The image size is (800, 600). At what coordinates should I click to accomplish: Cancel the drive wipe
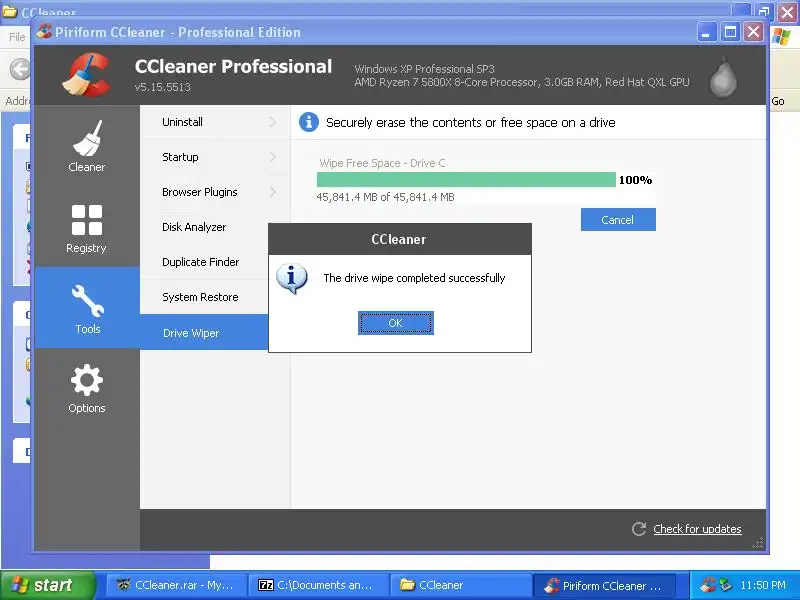tap(618, 219)
